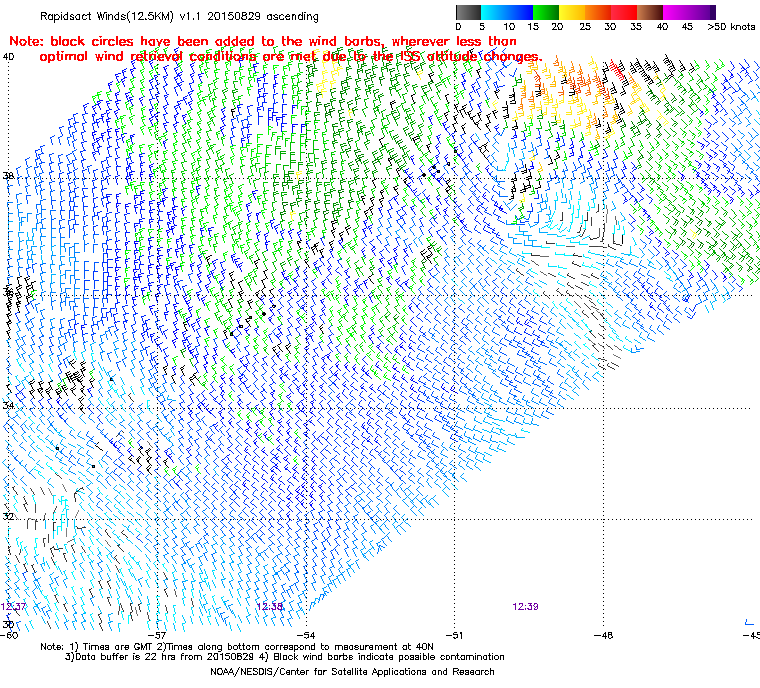Image resolution: width=760 pixels, height=688 pixels.
Task: Click the NOAA/NESDIS credit line
Action: click(x=352, y=672)
